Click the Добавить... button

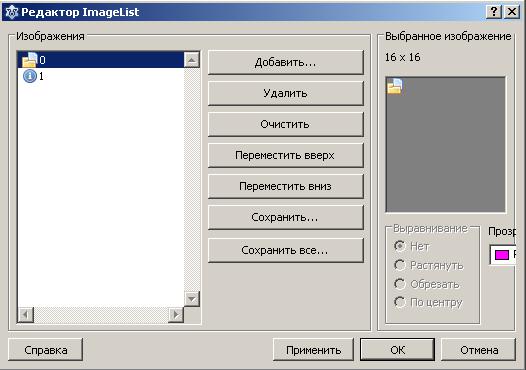pos(285,62)
